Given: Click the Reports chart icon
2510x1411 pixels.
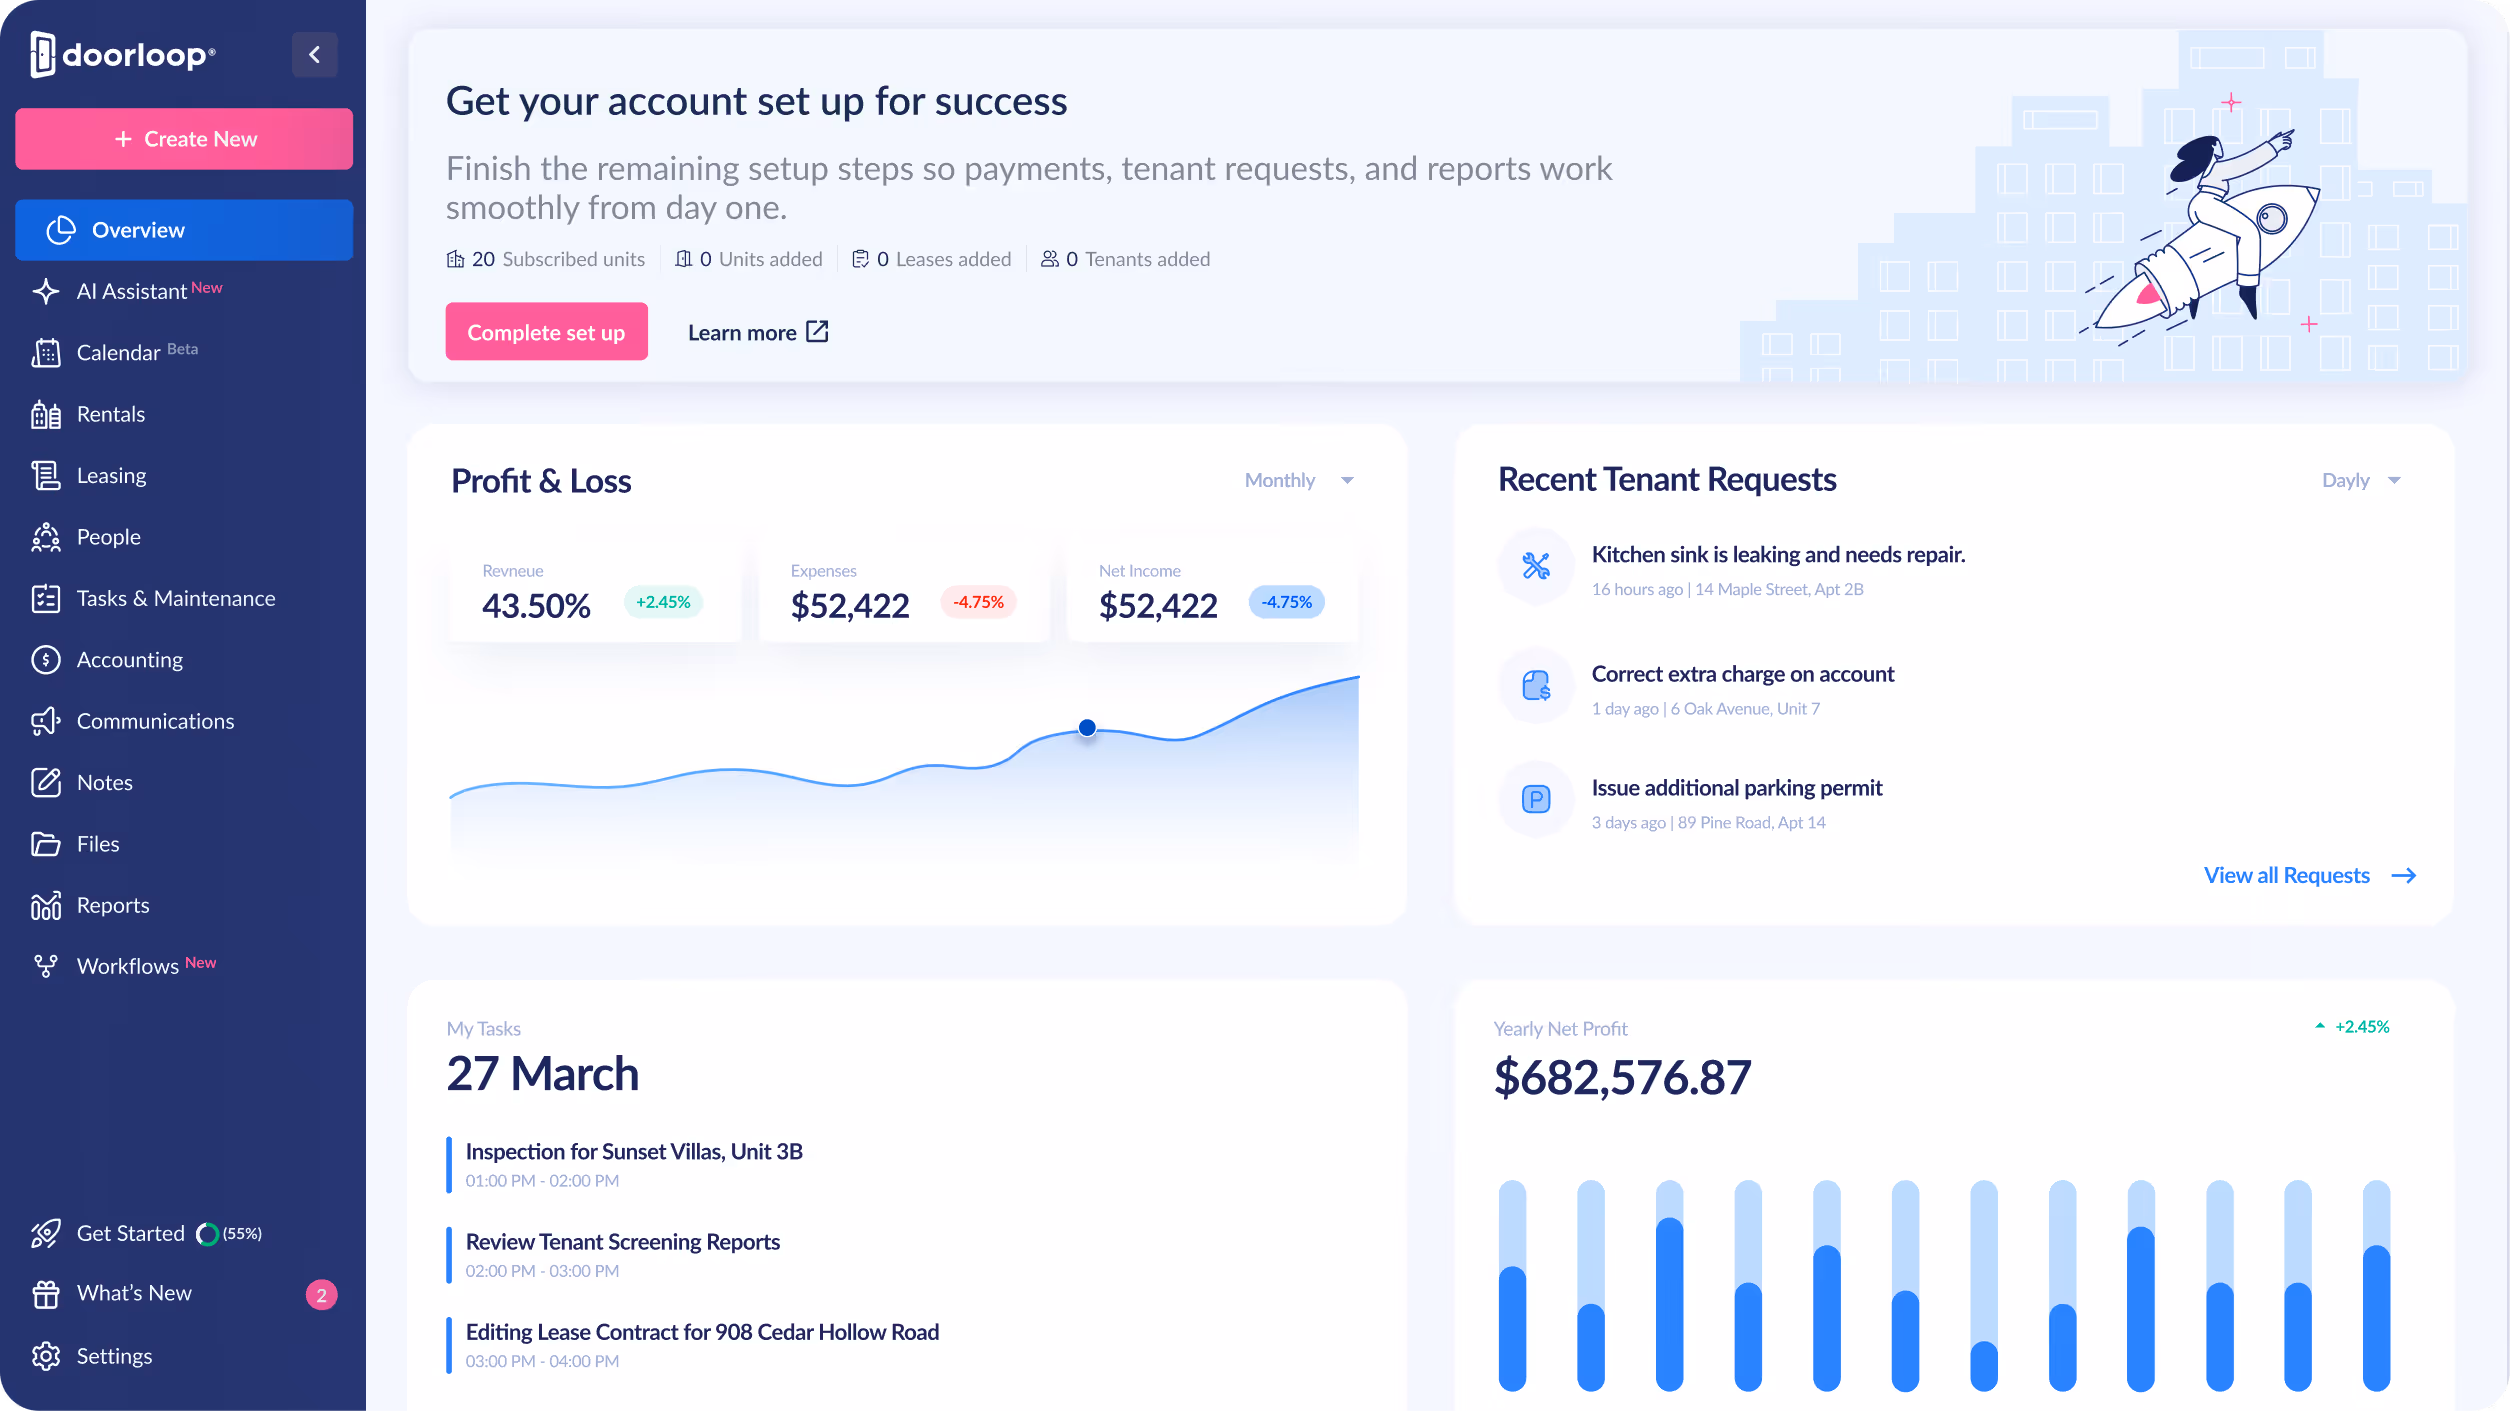Looking at the screenshot, I should pos(46,905).
